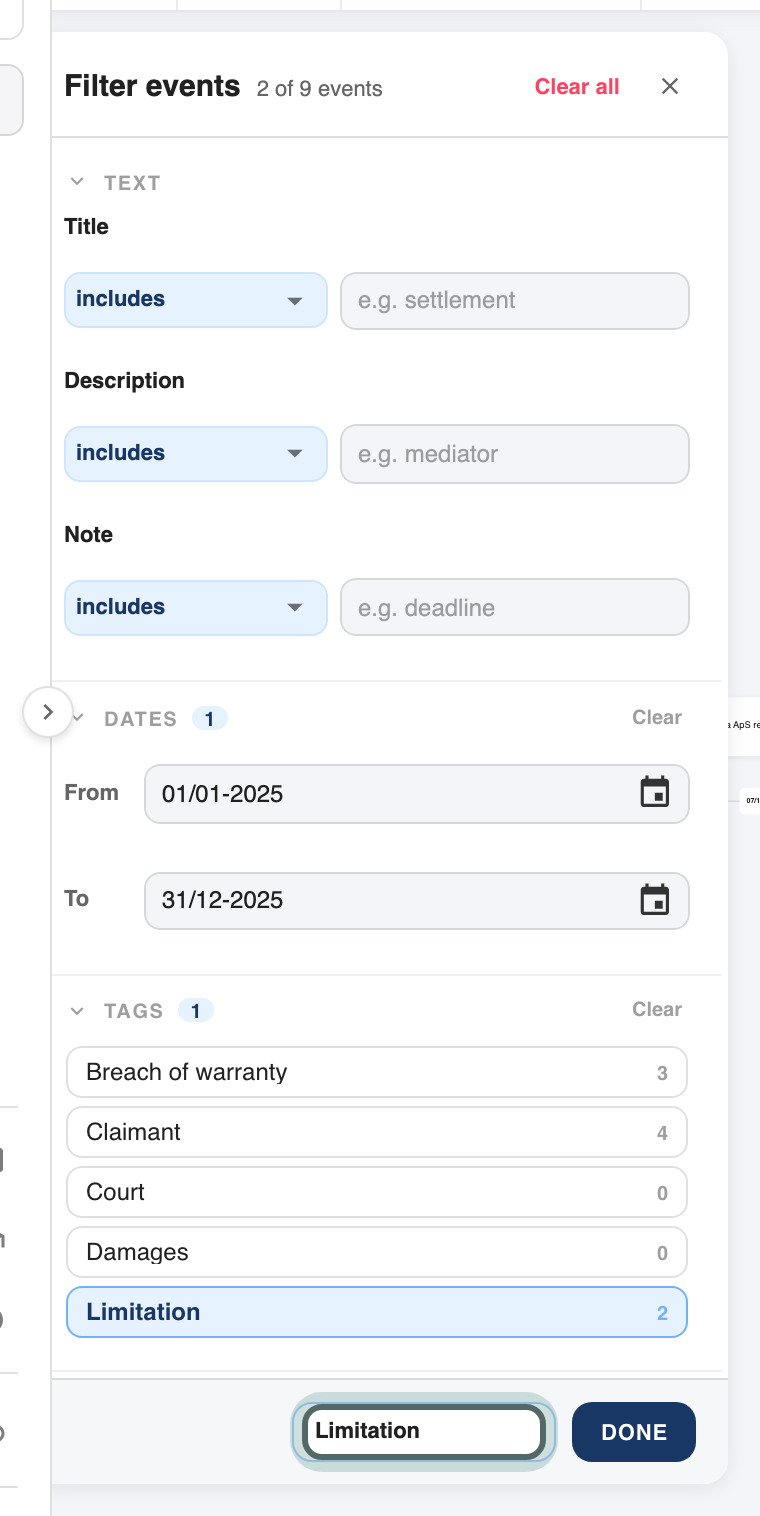Image resolution: width=760 pixels, height=1516 pixels.
Task: Focus the Note text field
Action: click(x=515, y=608)
